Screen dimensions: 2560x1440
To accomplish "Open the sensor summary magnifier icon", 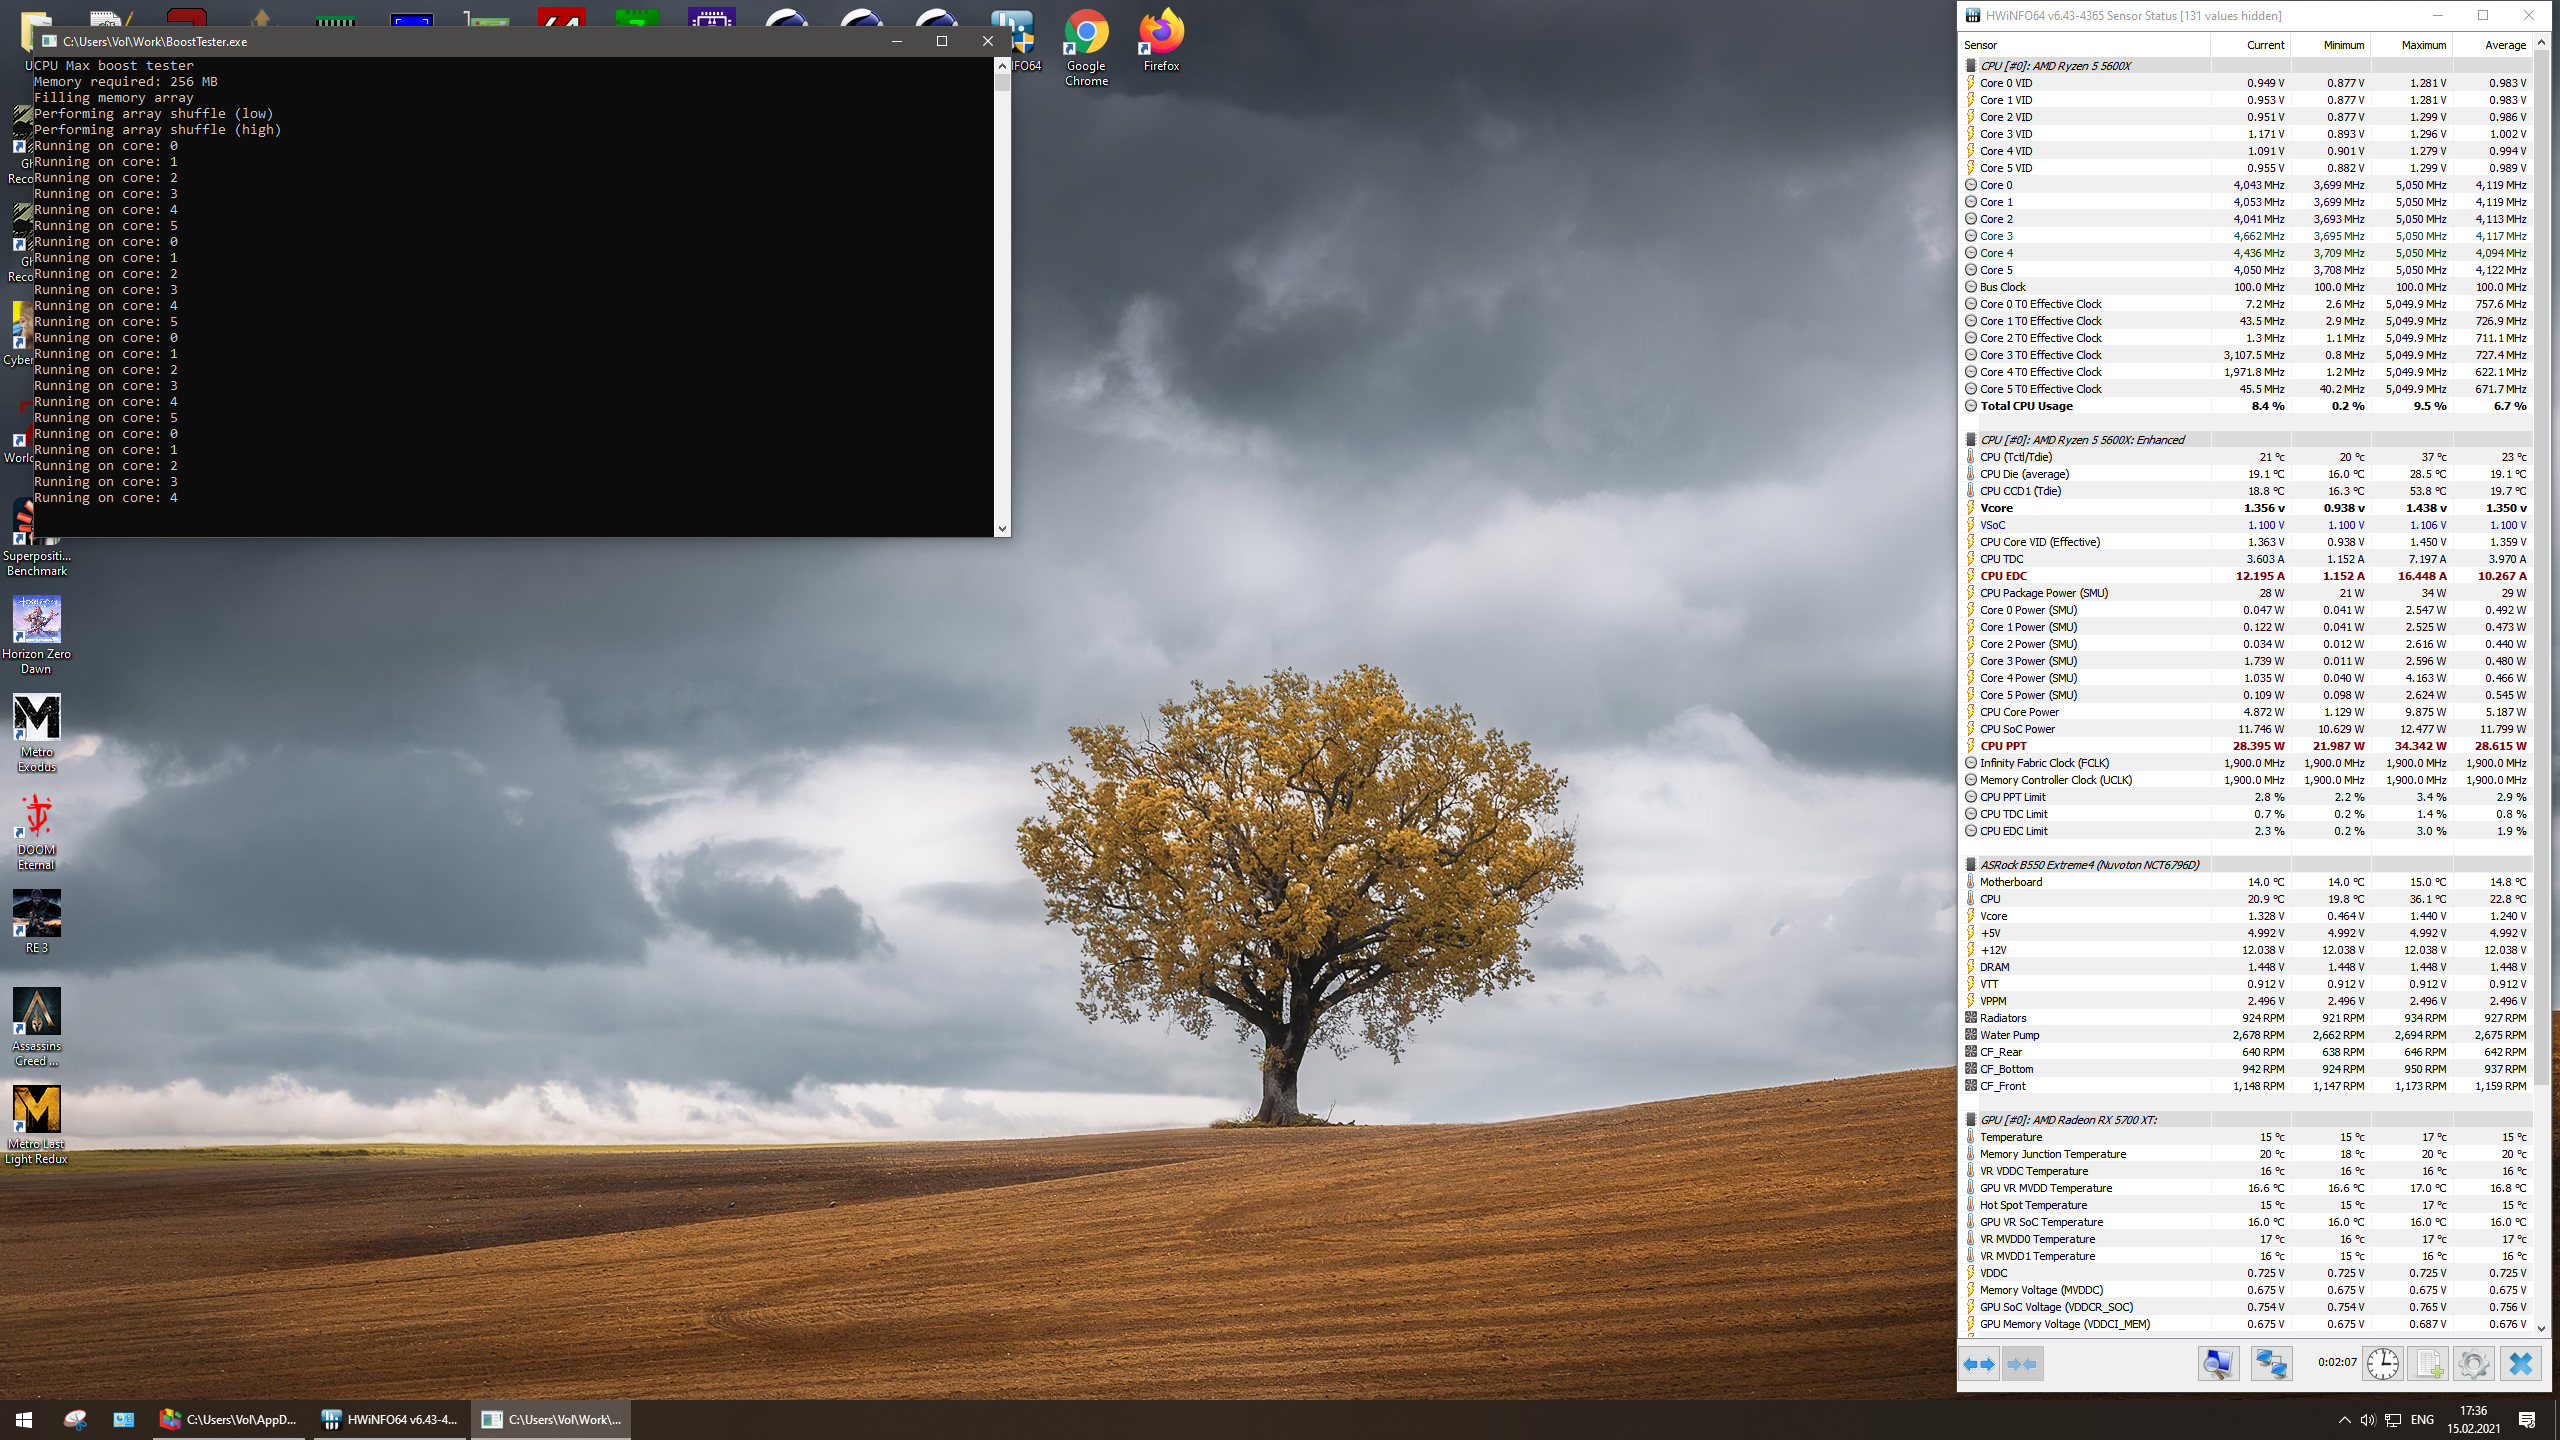I will pos(2217,1364).
